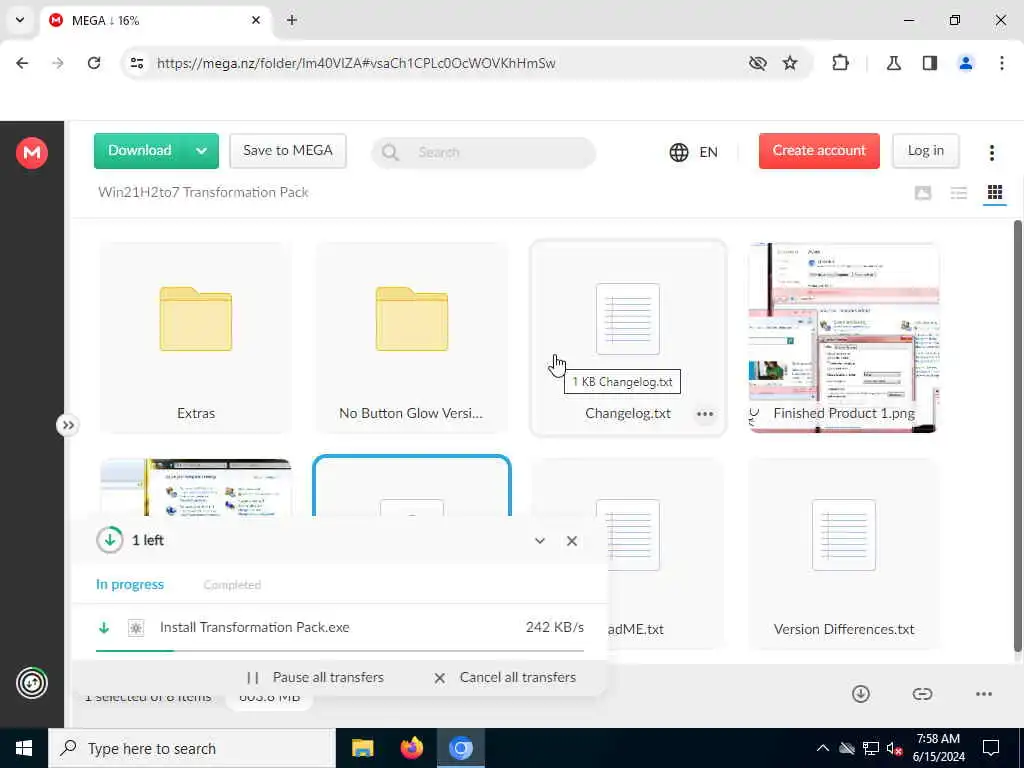This screenshot has width=1024, height=768.
Task: Click the bottom bar download icon
Action: (861, 694)
